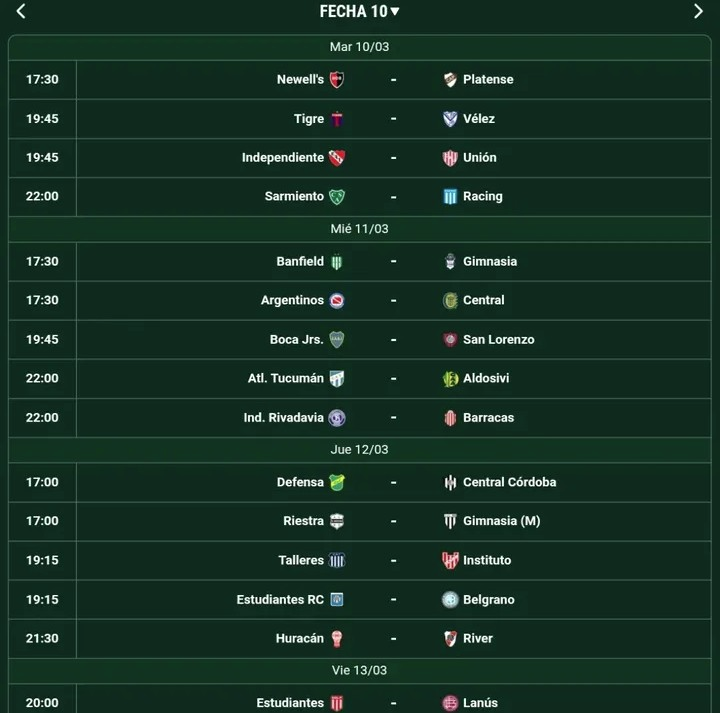This screenshot has height=713, width=720.
Task: Select the 22:00 Sarmiento match time
Action: coord(42,197)
